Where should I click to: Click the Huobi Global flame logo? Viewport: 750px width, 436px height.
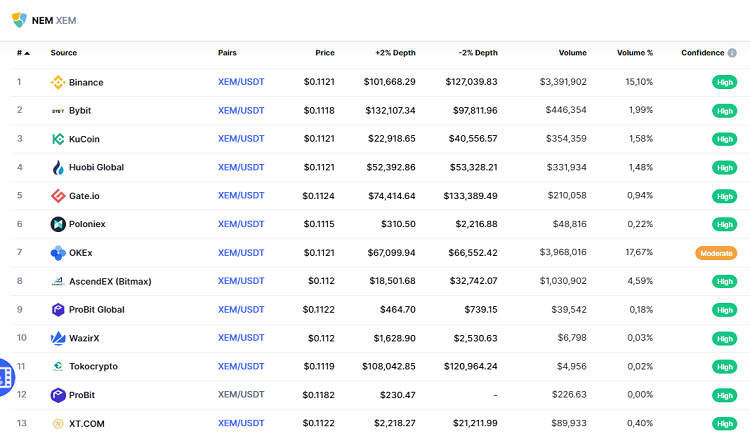(x=58, y=167)
